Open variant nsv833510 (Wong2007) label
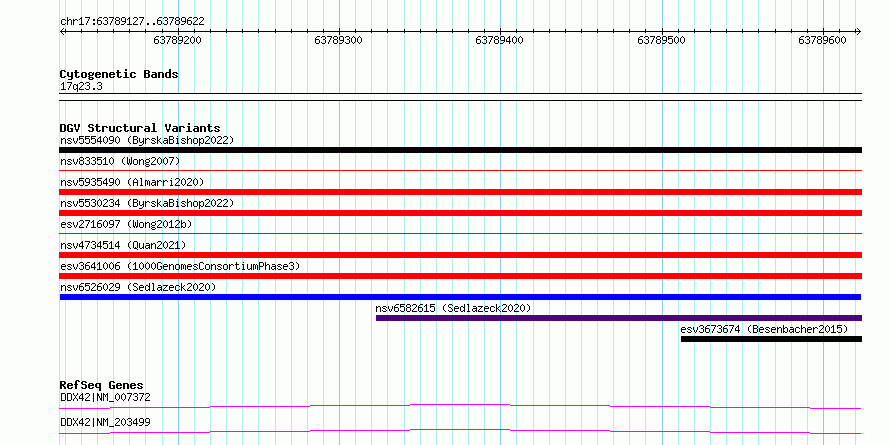The image size is (890, 445). [120, 162]
